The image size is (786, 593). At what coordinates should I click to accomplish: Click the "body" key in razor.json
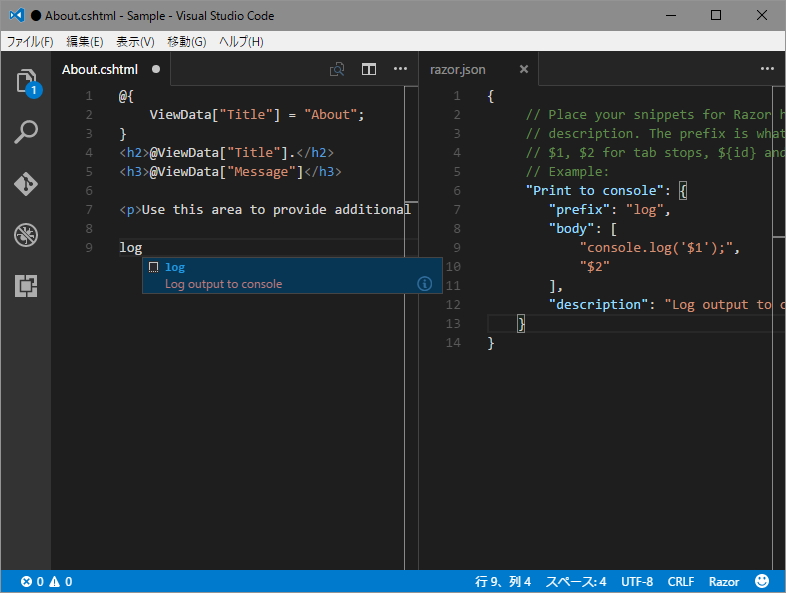tap(571, 229)
